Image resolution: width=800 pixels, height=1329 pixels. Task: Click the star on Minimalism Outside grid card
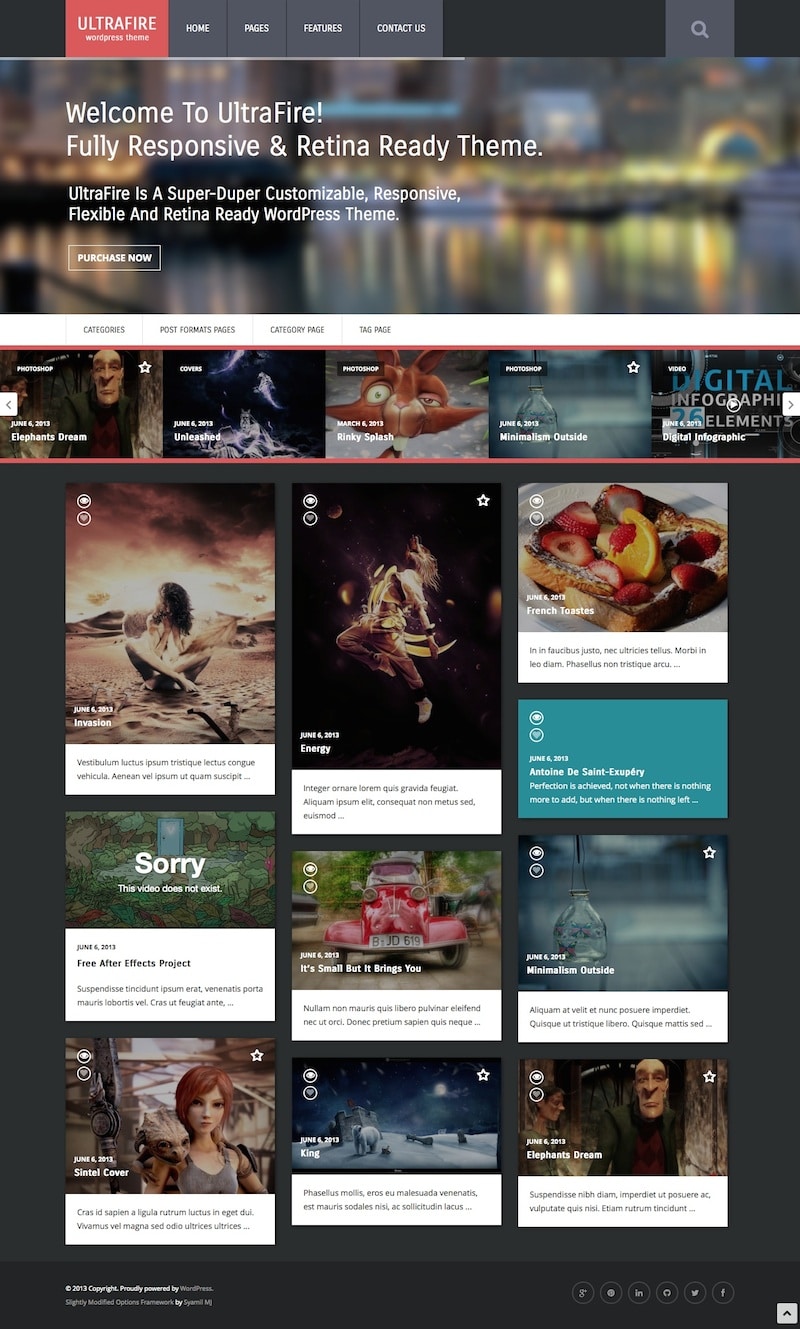click(710, 853)
